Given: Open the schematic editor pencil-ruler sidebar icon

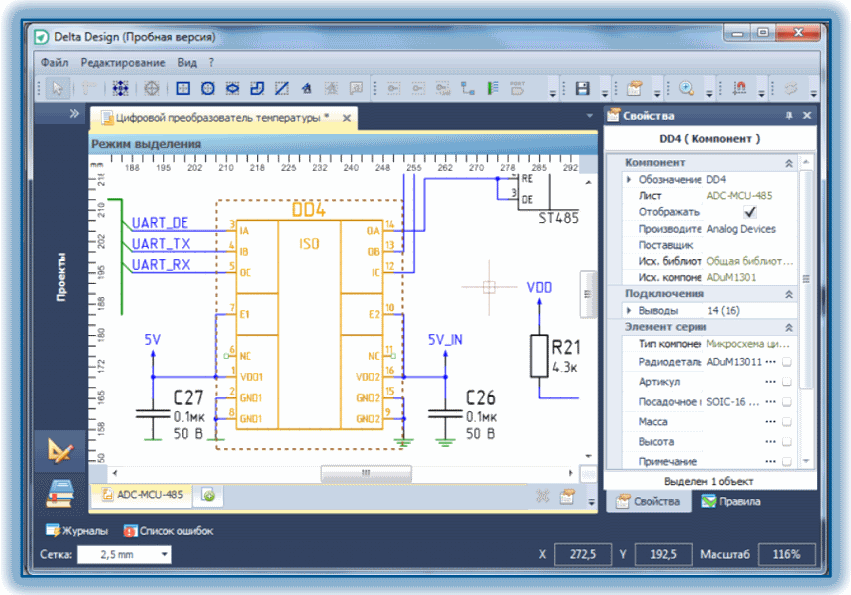Looking at the screenshot, I should [60, 451].
